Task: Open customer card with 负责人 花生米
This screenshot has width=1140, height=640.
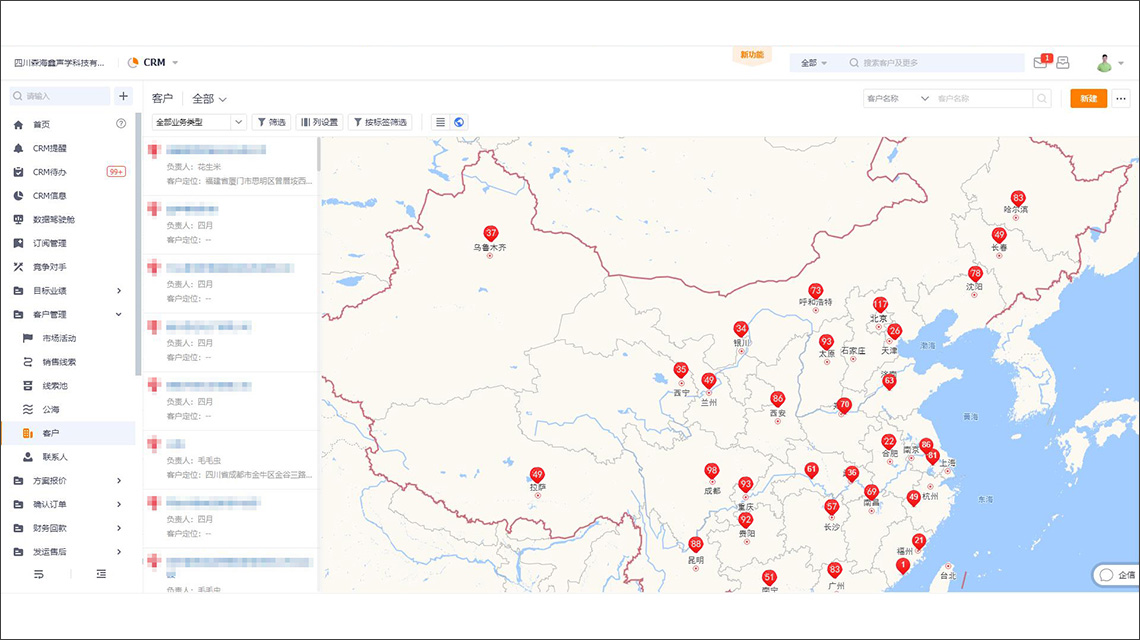Action: [x=231, y=166]
